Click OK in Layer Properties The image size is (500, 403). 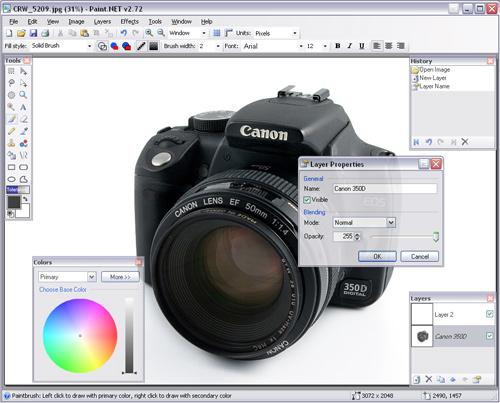tap(377, 256)
